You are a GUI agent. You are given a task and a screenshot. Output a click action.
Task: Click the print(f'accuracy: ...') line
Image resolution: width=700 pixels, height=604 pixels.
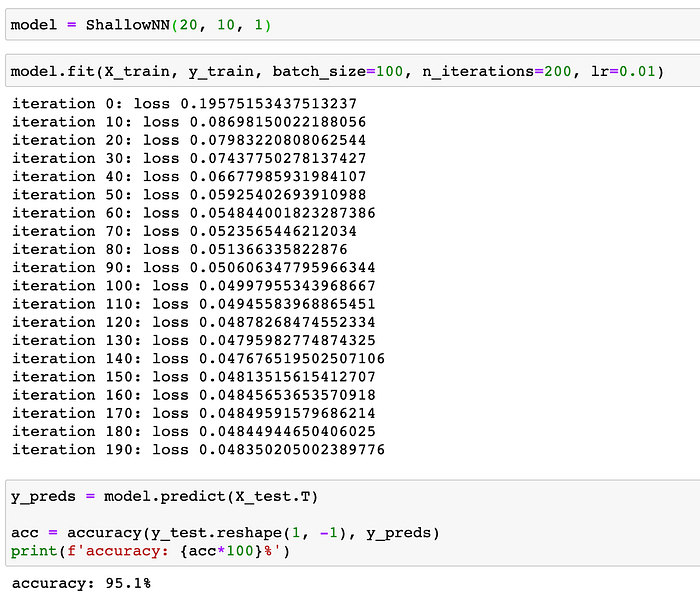(x=150, y=551)
